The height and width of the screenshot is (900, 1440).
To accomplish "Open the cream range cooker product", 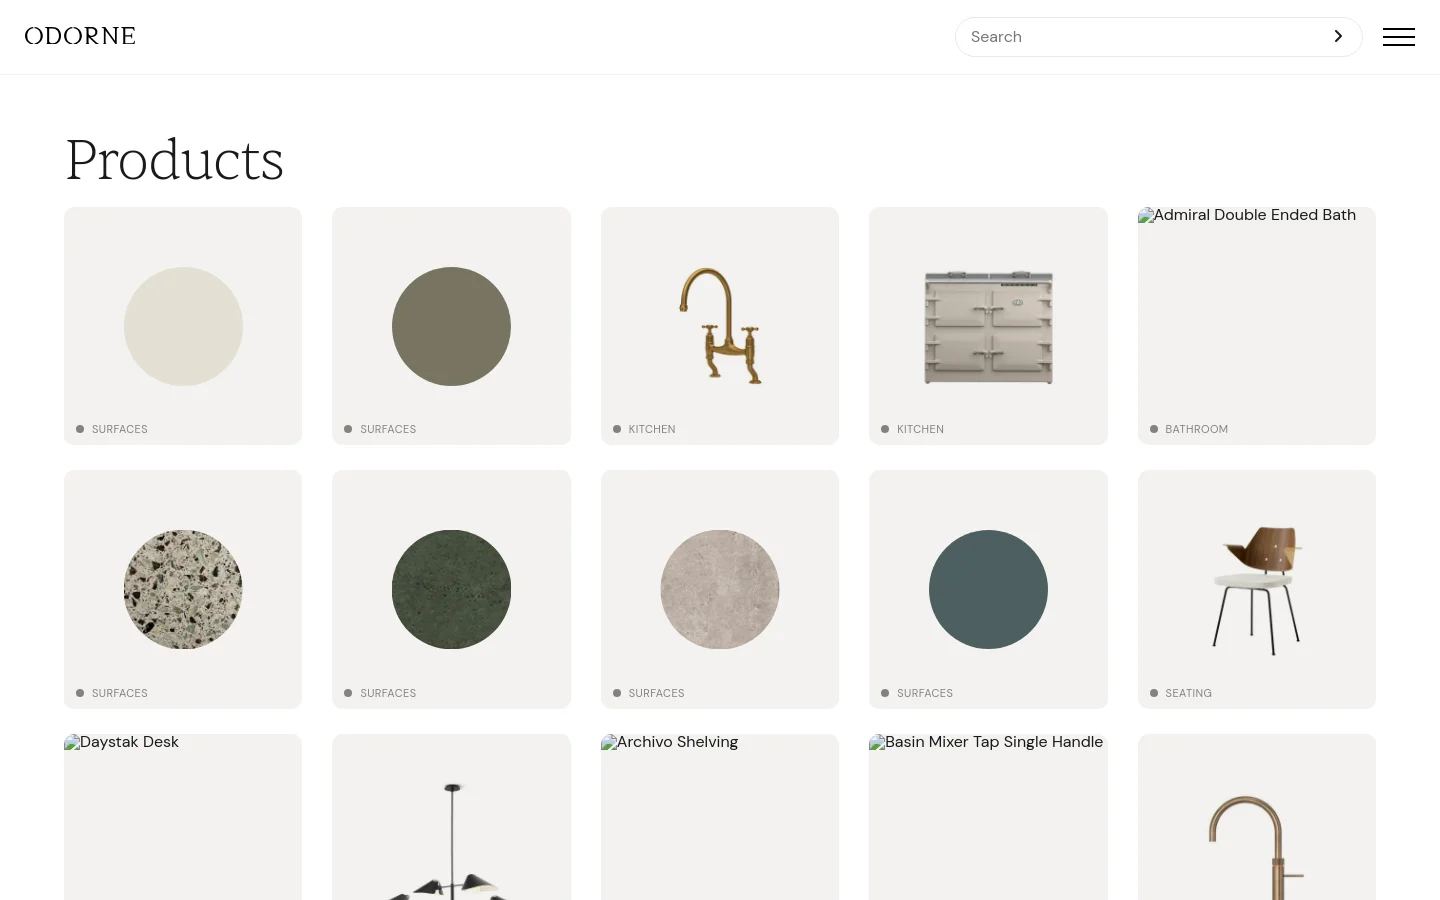I will 988,326.
